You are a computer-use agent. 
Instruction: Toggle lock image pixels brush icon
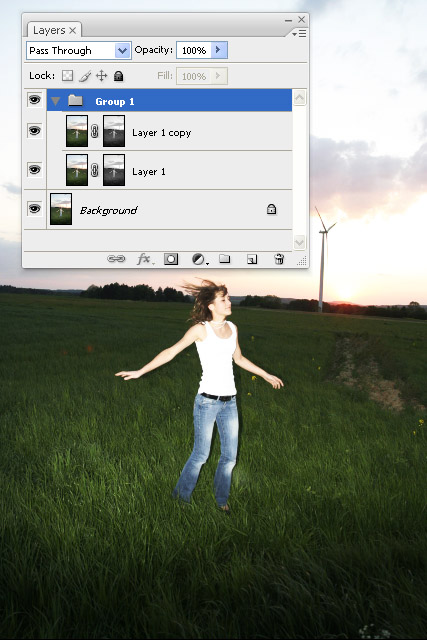tap(85, 76)
